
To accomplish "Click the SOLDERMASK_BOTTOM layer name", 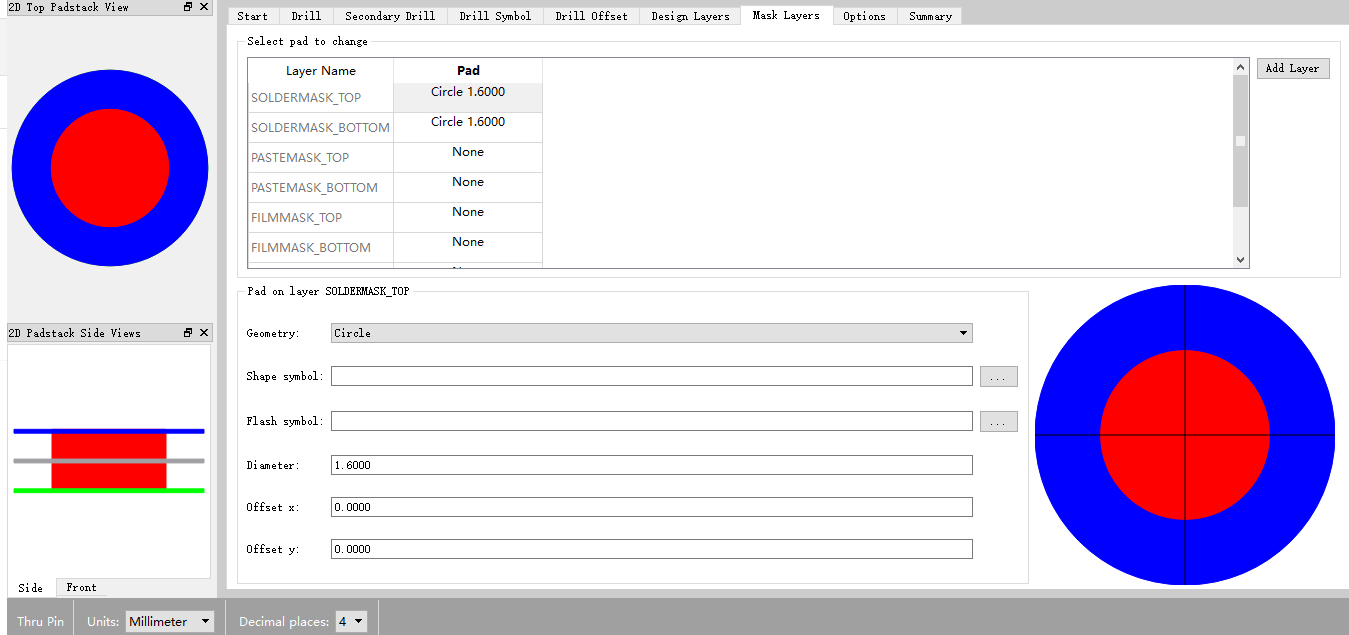I will coord(320,128).
